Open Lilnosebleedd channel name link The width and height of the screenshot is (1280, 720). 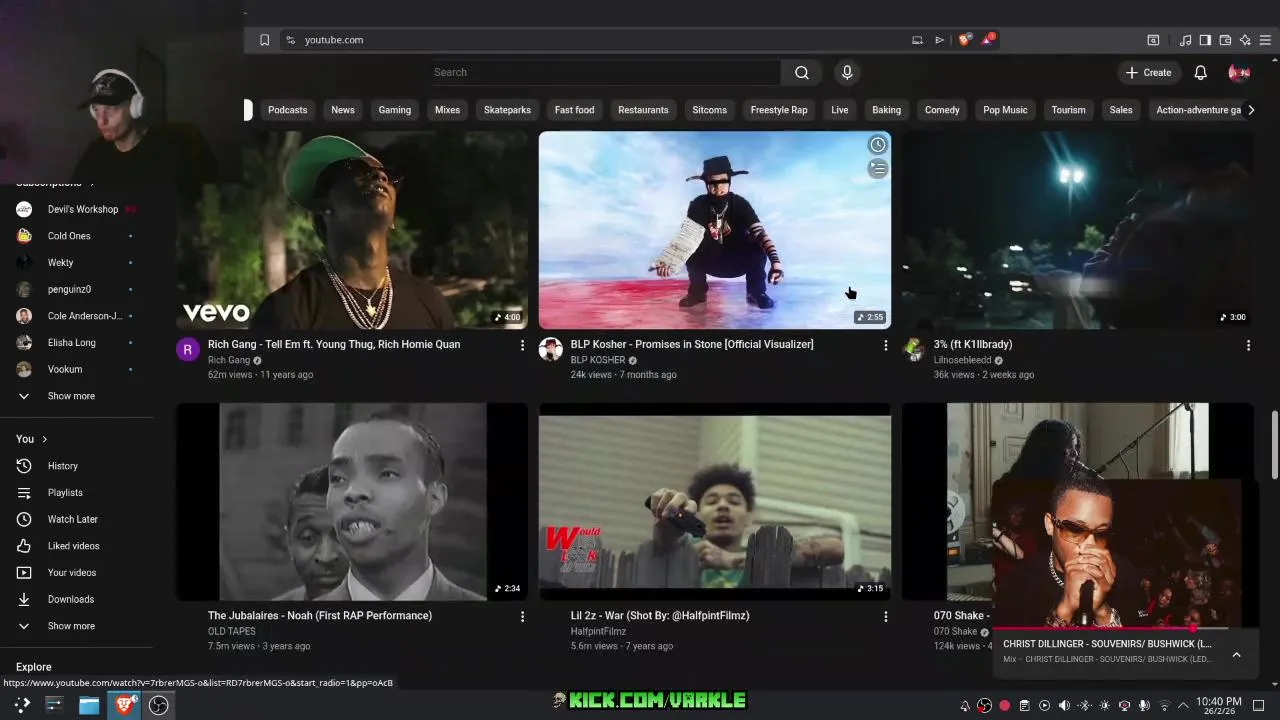click(x=963, y=360)
